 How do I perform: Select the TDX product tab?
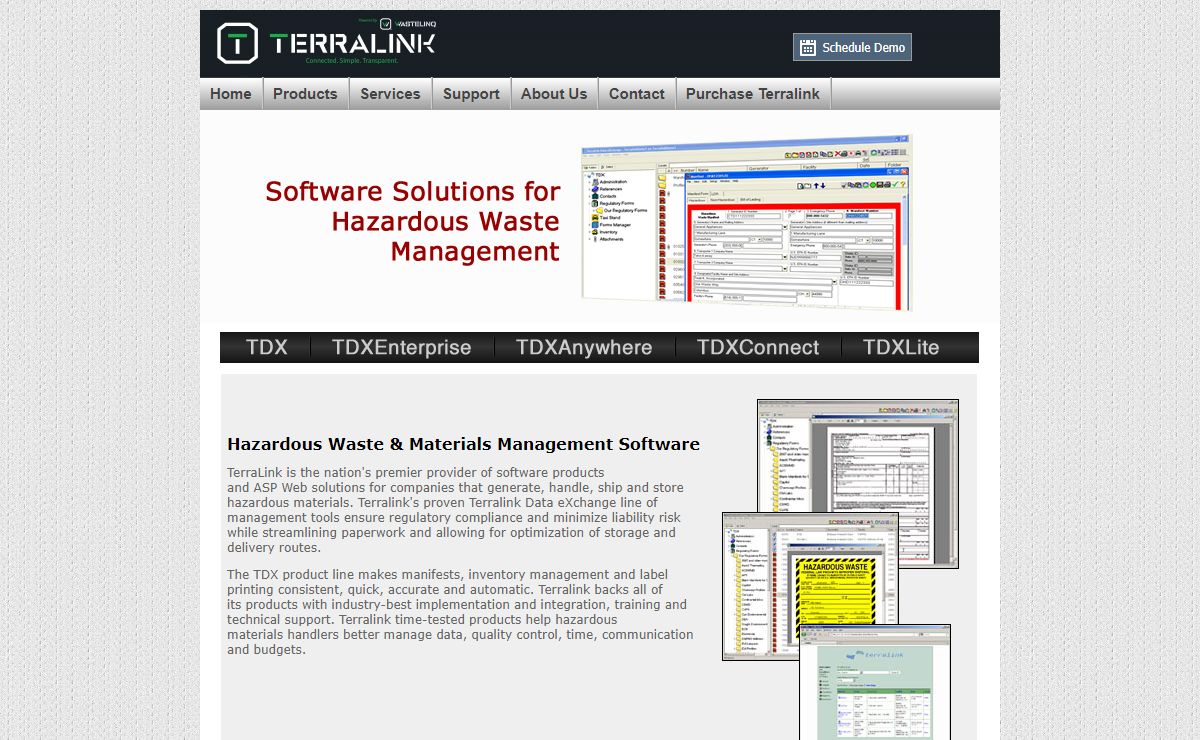click(266, 347)
